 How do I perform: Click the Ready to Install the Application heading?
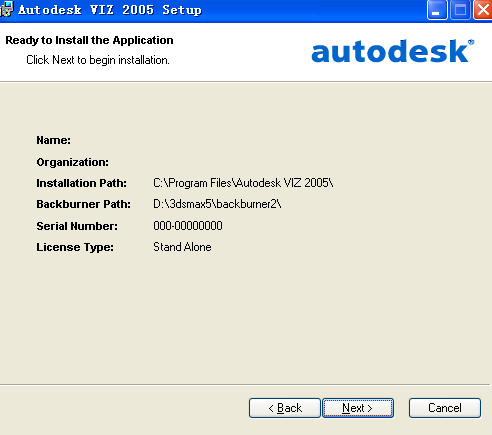(89, 40)
